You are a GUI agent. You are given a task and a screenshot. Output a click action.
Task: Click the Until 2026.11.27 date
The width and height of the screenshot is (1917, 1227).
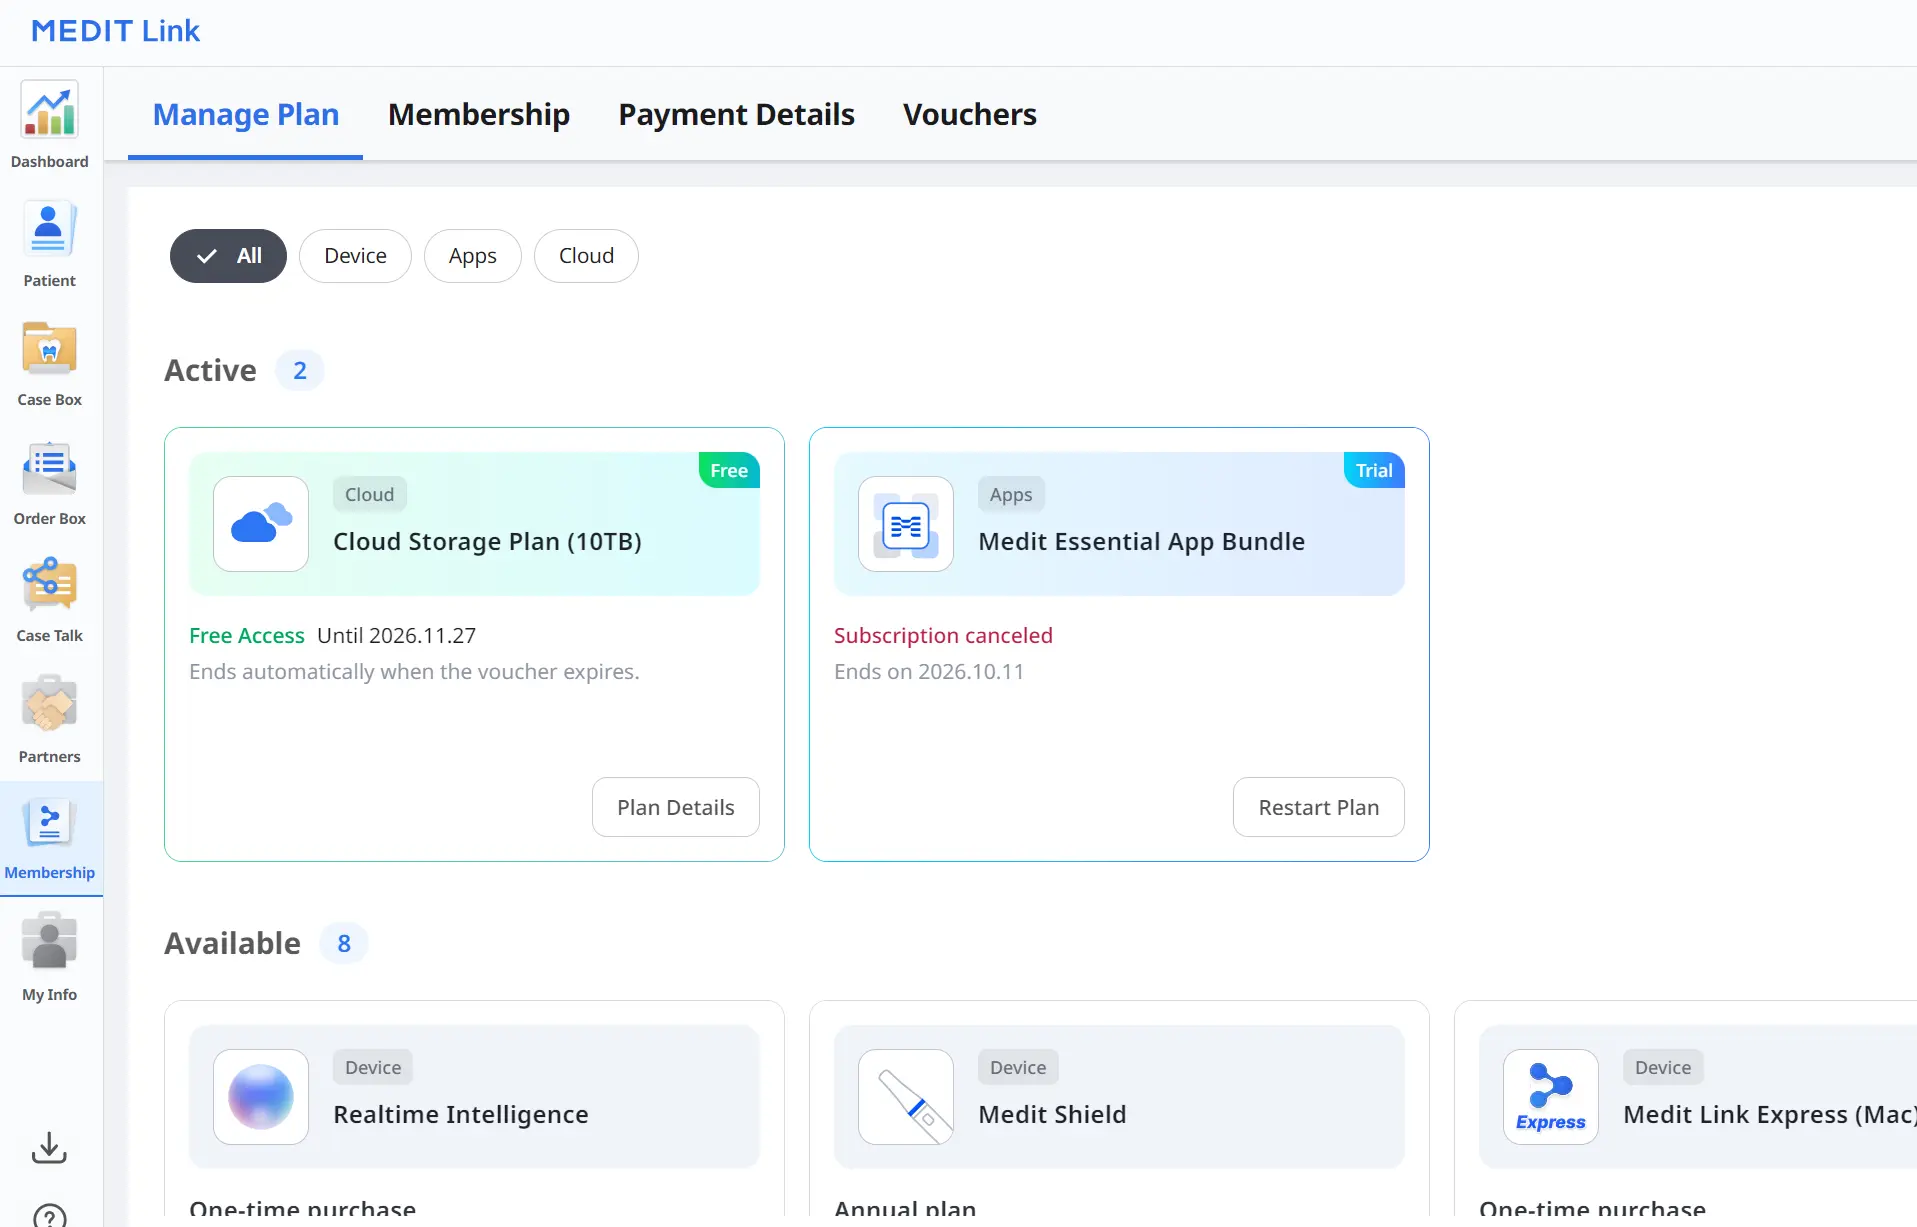[397, 636]
